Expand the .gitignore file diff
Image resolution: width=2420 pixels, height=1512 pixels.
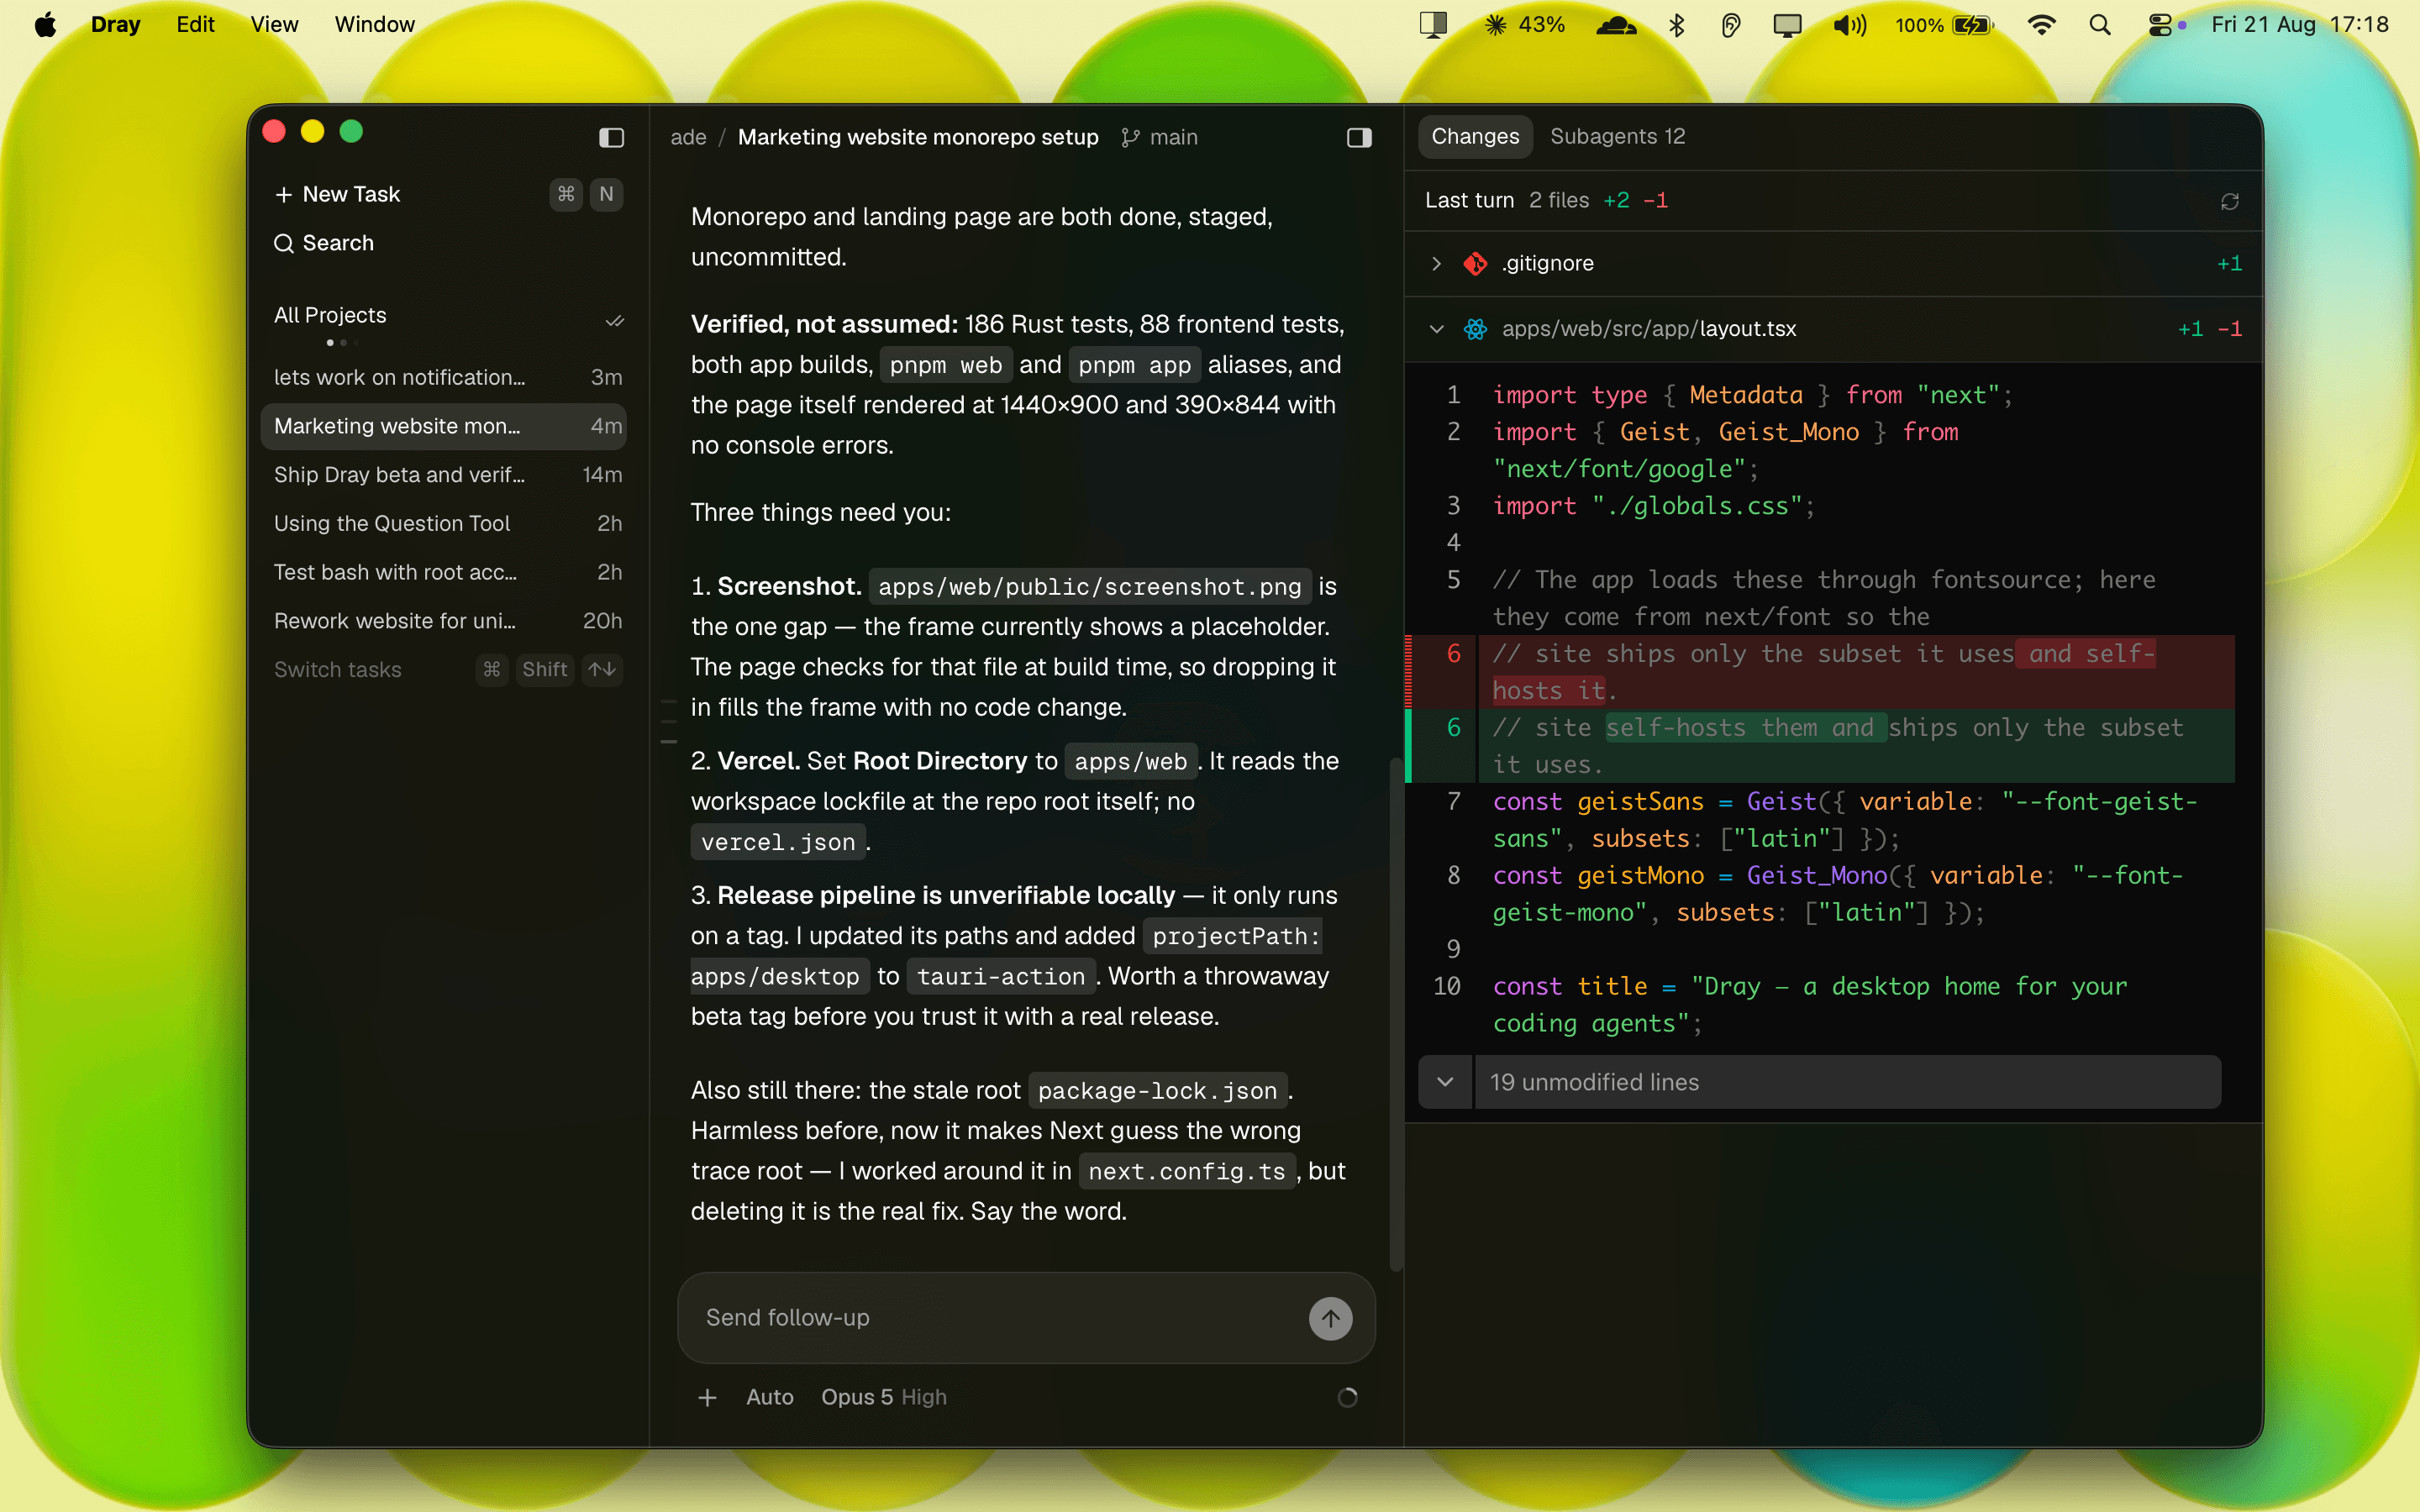pos(1436,263)
